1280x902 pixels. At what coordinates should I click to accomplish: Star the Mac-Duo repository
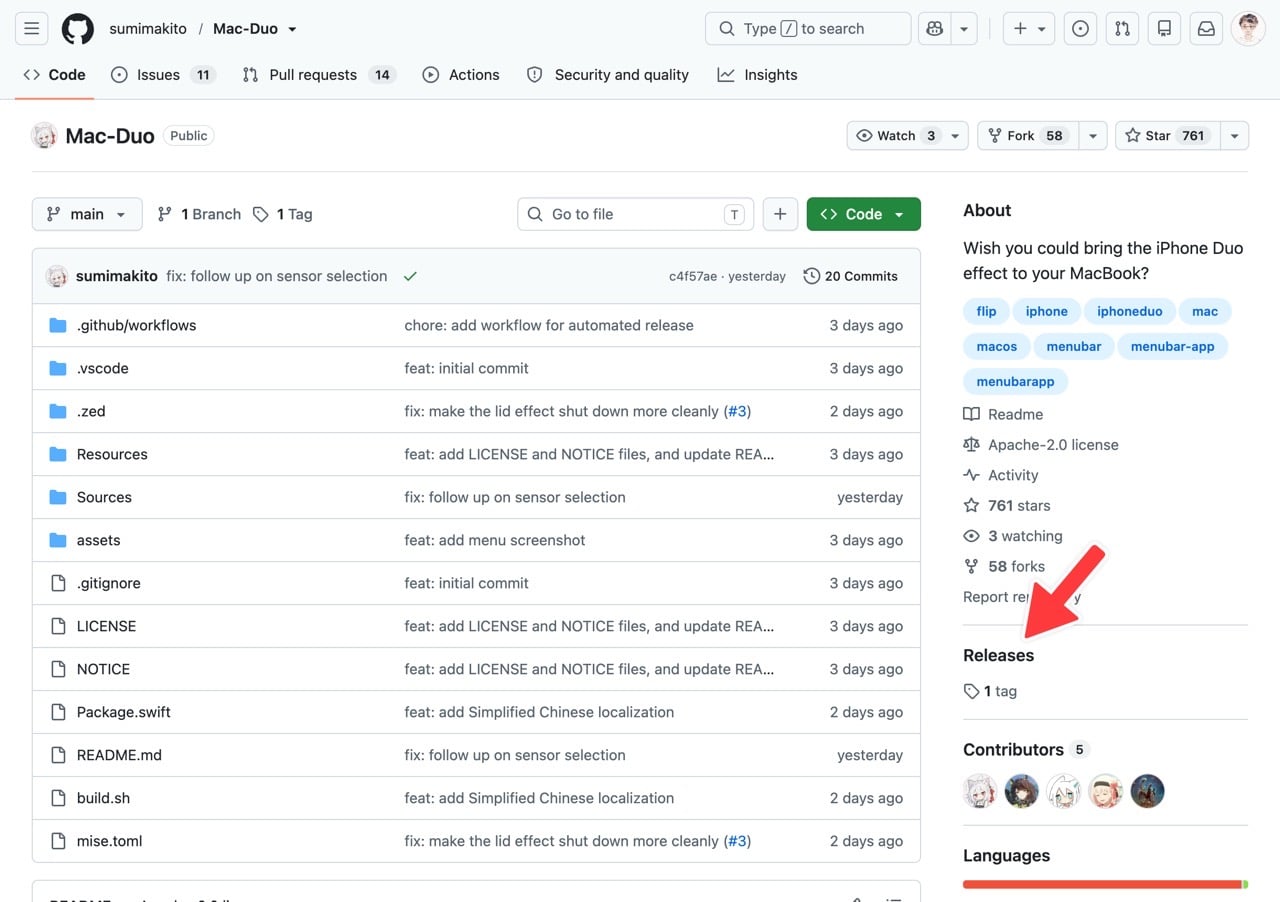click(x=1168, y=136)
